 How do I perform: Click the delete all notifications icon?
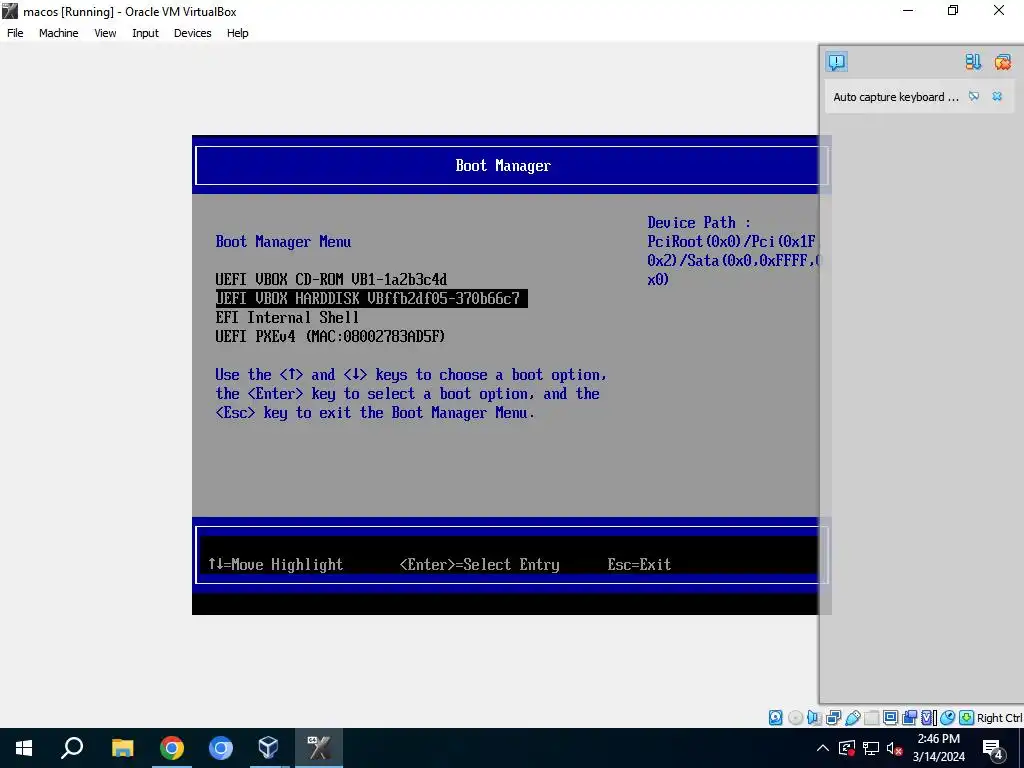[1002, 62]
